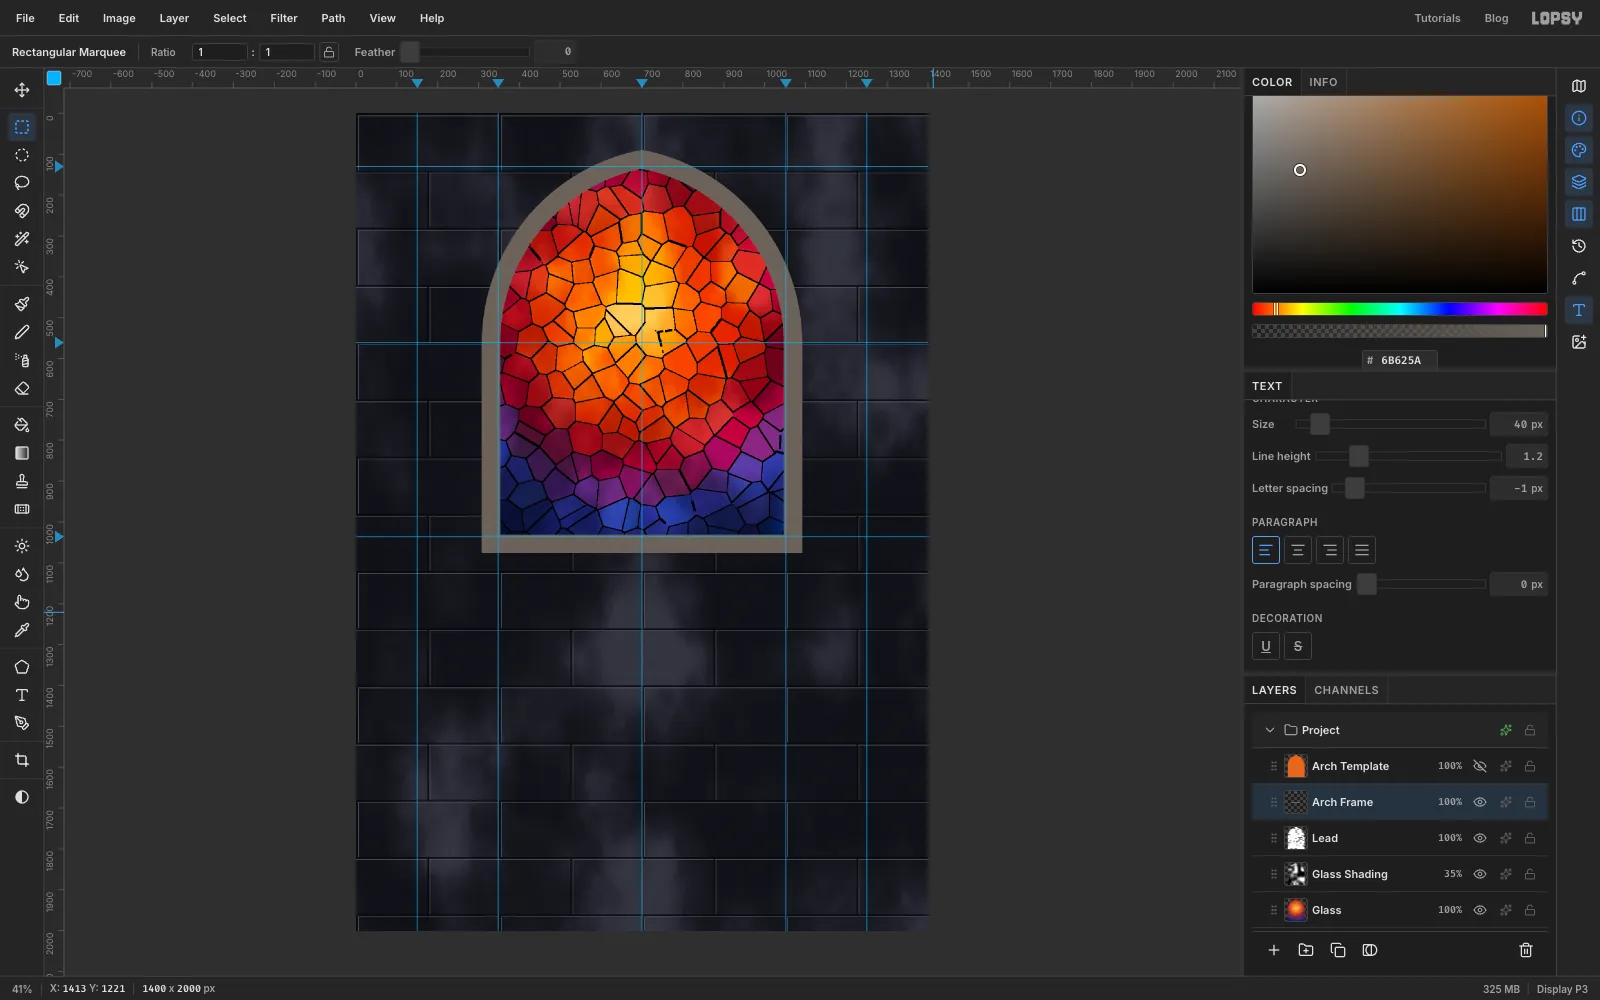This screenshot has width=1600, height=1000.
Task: Add a new layer with plus icon
Action: (1274, 950)
